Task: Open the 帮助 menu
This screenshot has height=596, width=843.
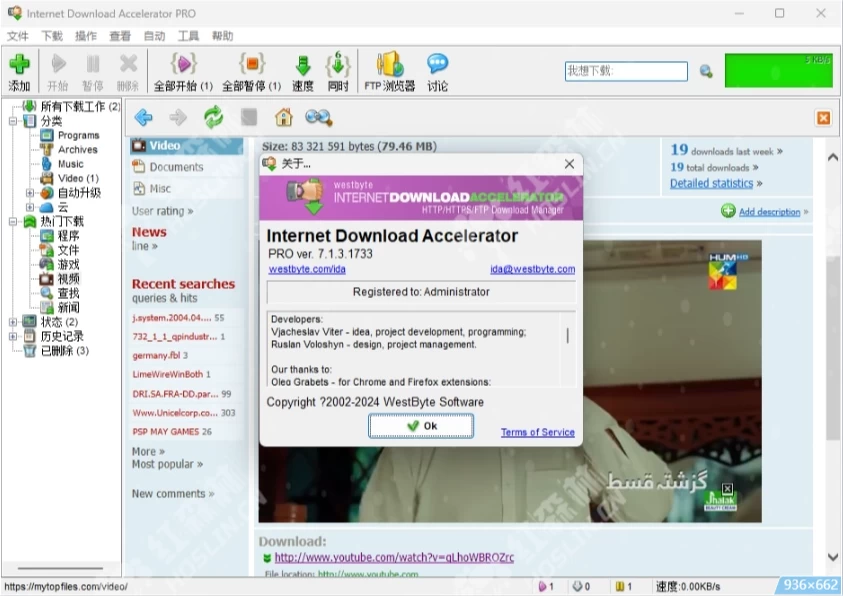Action: (x=223, y=36)
